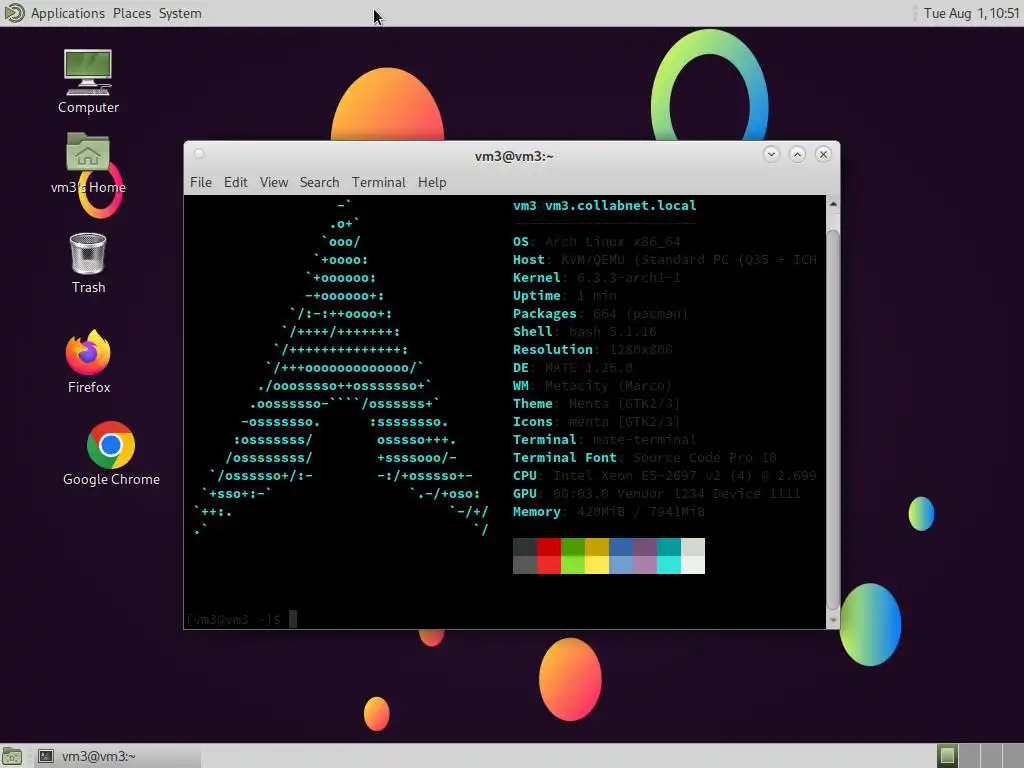Viewport: 1024px width, 768px height.
Task: Click the vm3@vm3:~ taskbar button
Action: click(118, 756)
